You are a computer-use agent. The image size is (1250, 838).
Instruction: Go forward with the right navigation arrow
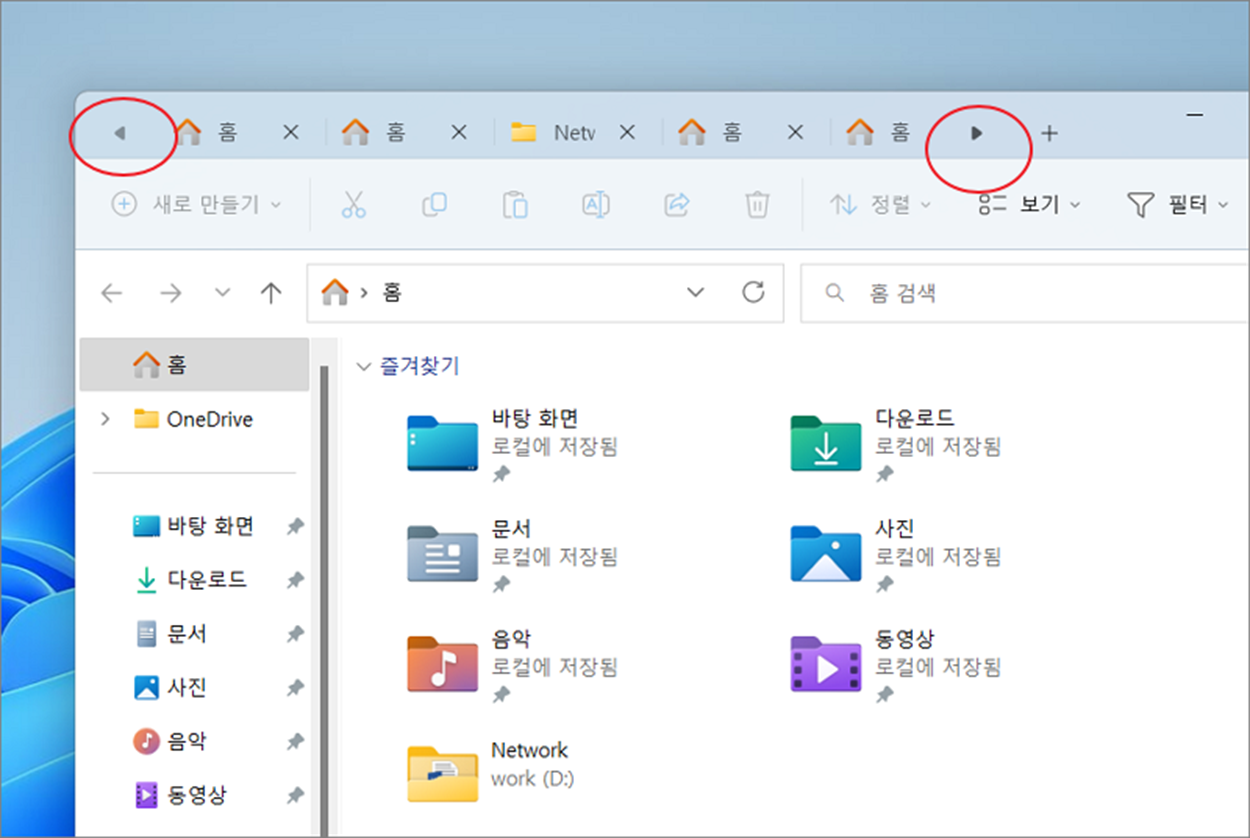171,293
